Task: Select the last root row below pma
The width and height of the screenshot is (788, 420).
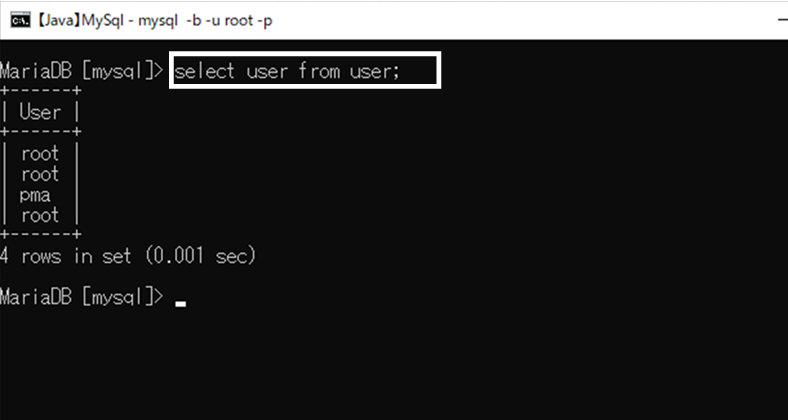Action: tap(40, 216)
